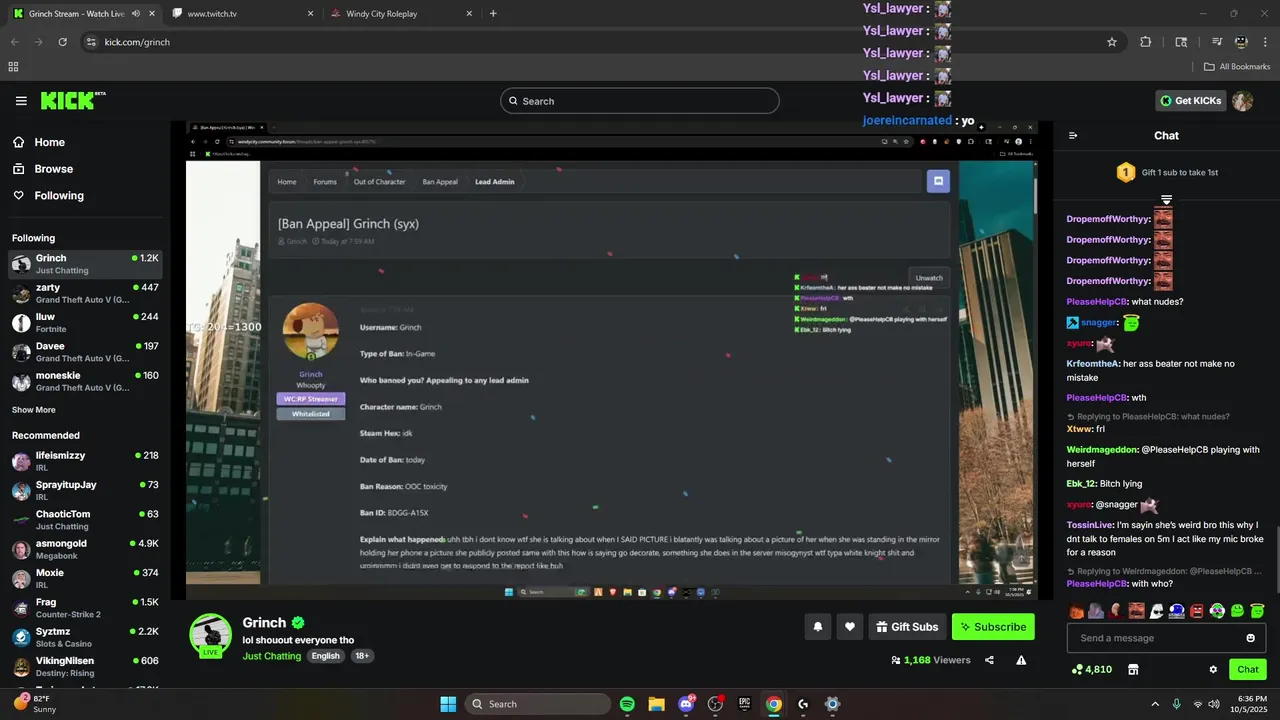Show hidden system tray icons
This screenshot has height=720, width=1280.
[1155, 704]
